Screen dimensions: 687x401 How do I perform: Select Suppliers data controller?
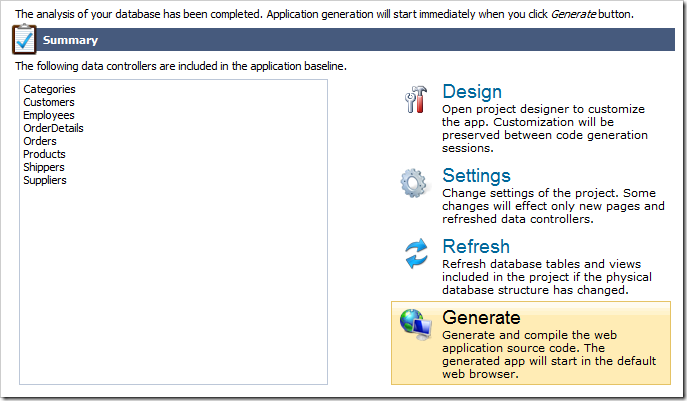(x=45, y=180)
